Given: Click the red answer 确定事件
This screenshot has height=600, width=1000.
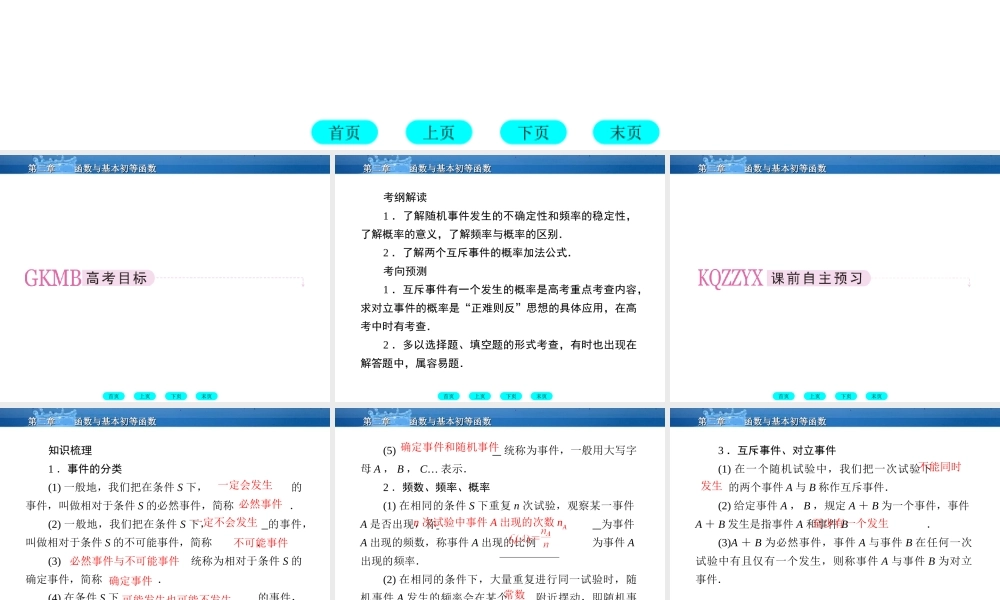Looking at the screenshot, I should click(131, 581).
